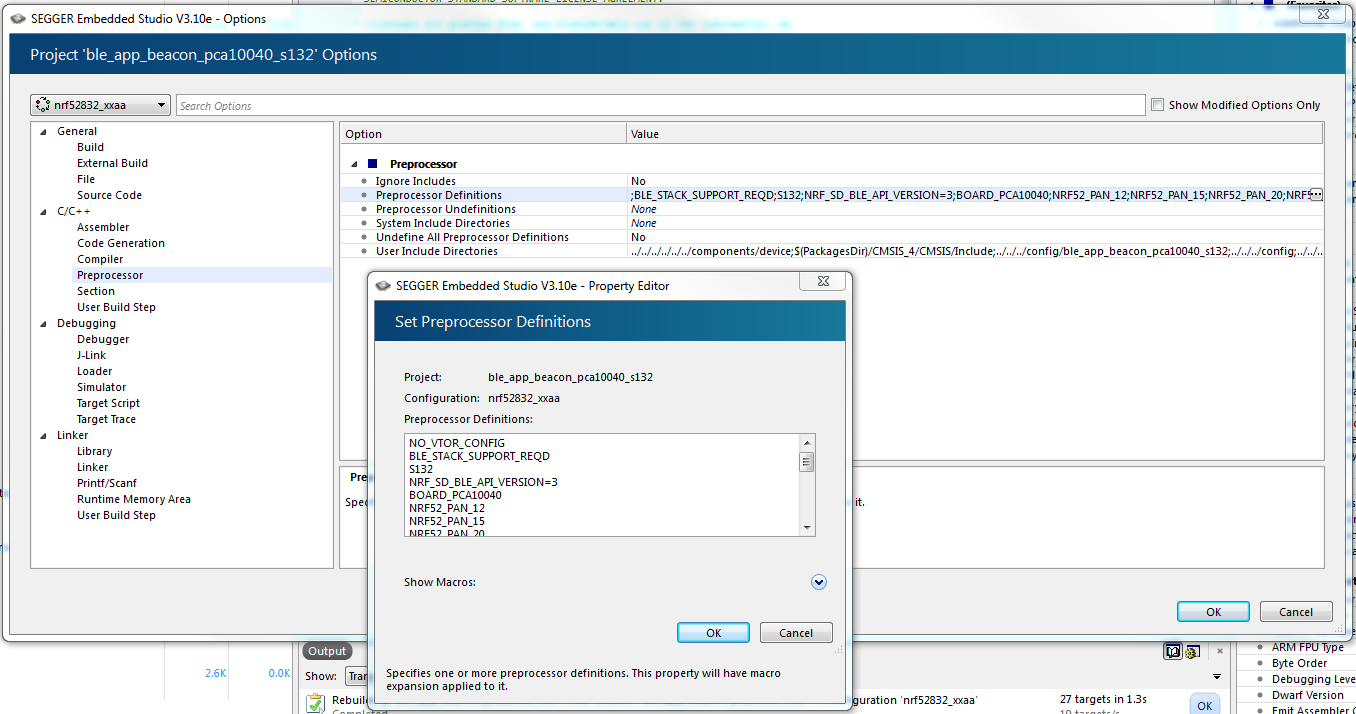
Task: Click the Option column header
Action: point(483,134)
